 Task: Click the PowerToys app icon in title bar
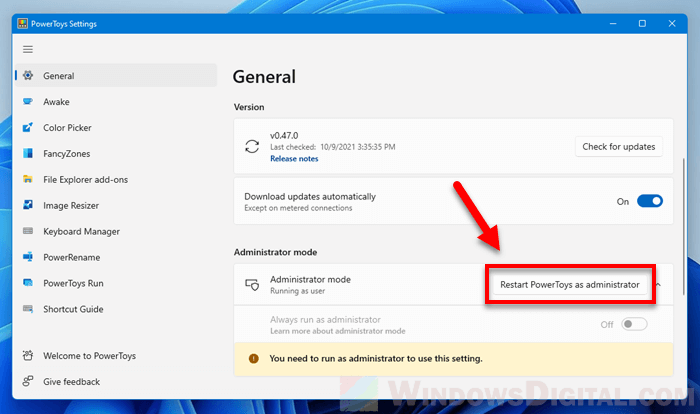click(x=22, y=24)
